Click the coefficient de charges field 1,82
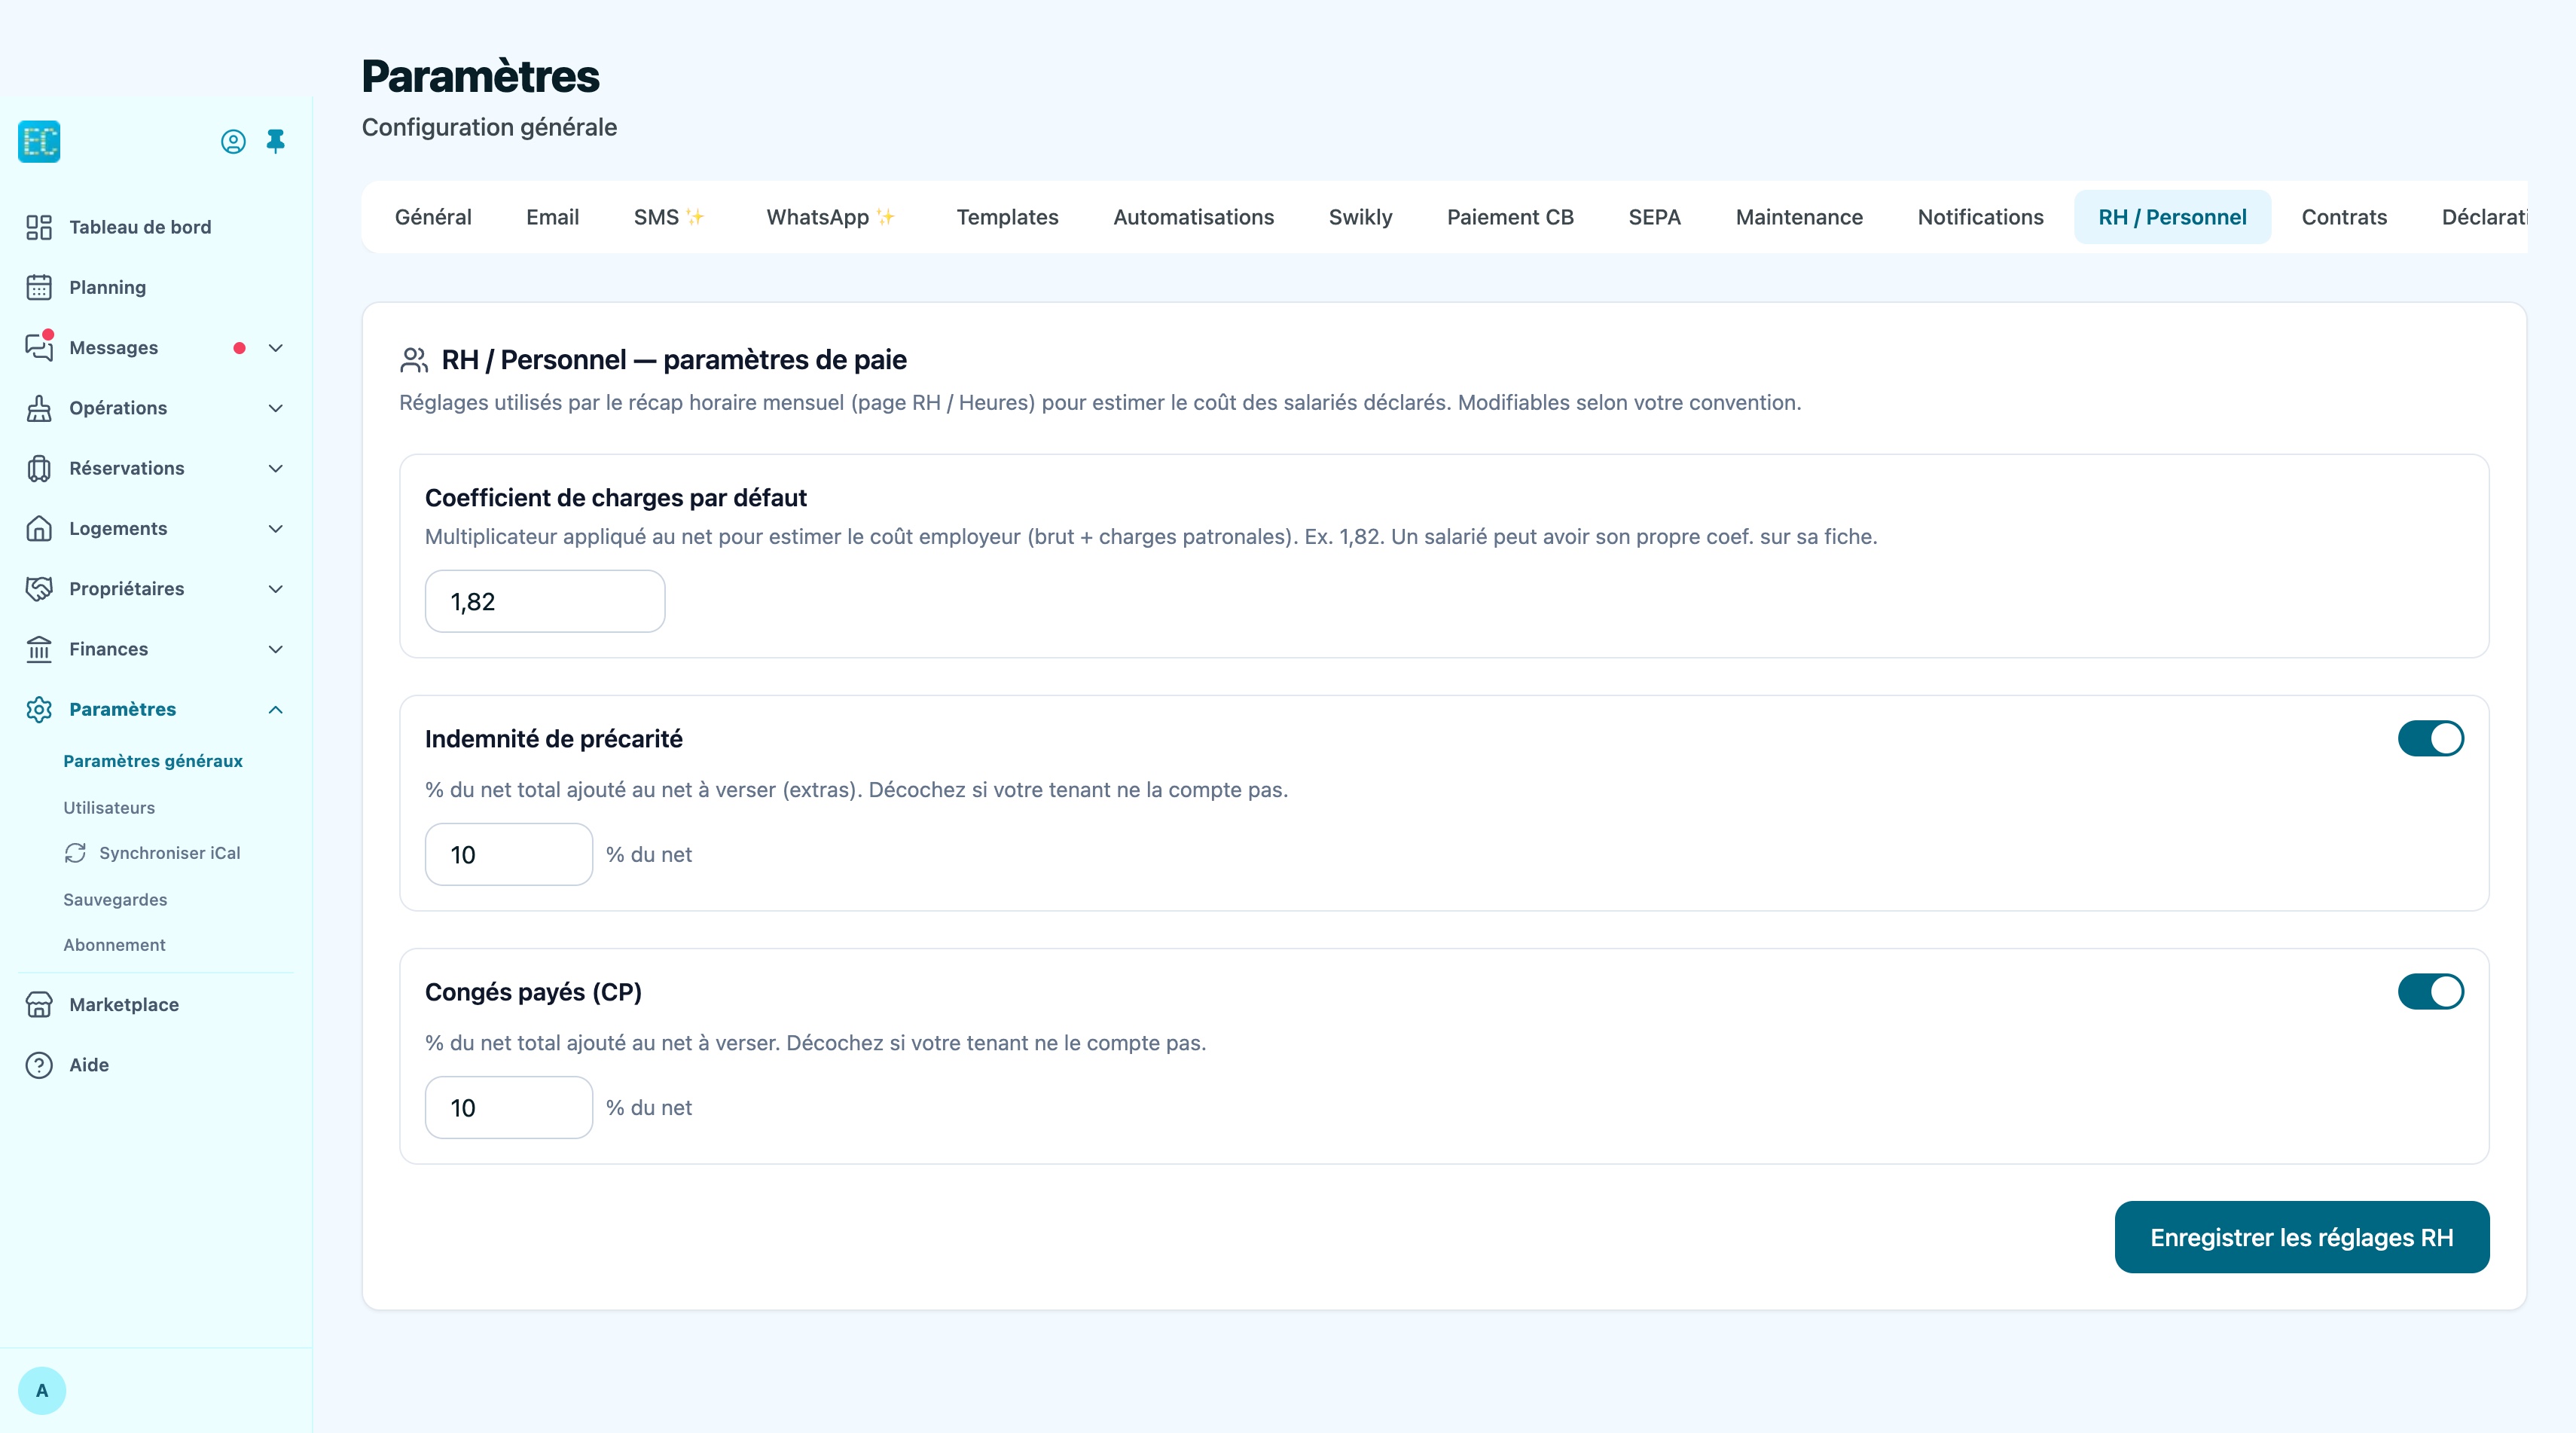Viewport: 2576px width, 1433px height. [x=545, y=601]
